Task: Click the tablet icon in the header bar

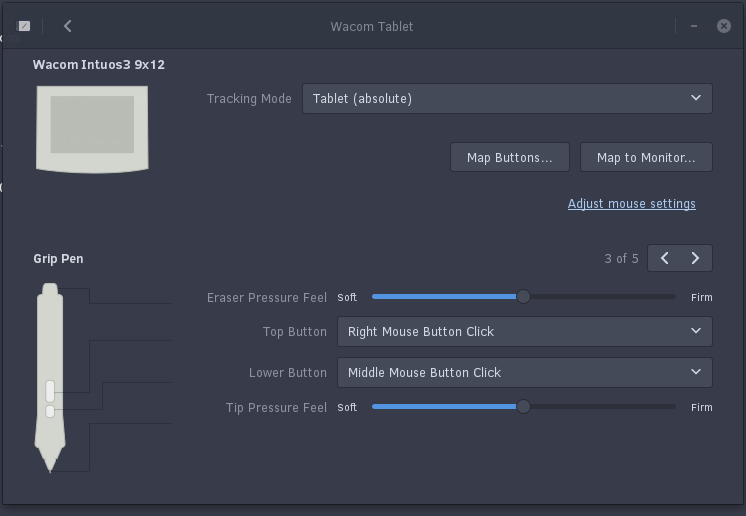Action: pyautogui.click(x=23, y=26)
